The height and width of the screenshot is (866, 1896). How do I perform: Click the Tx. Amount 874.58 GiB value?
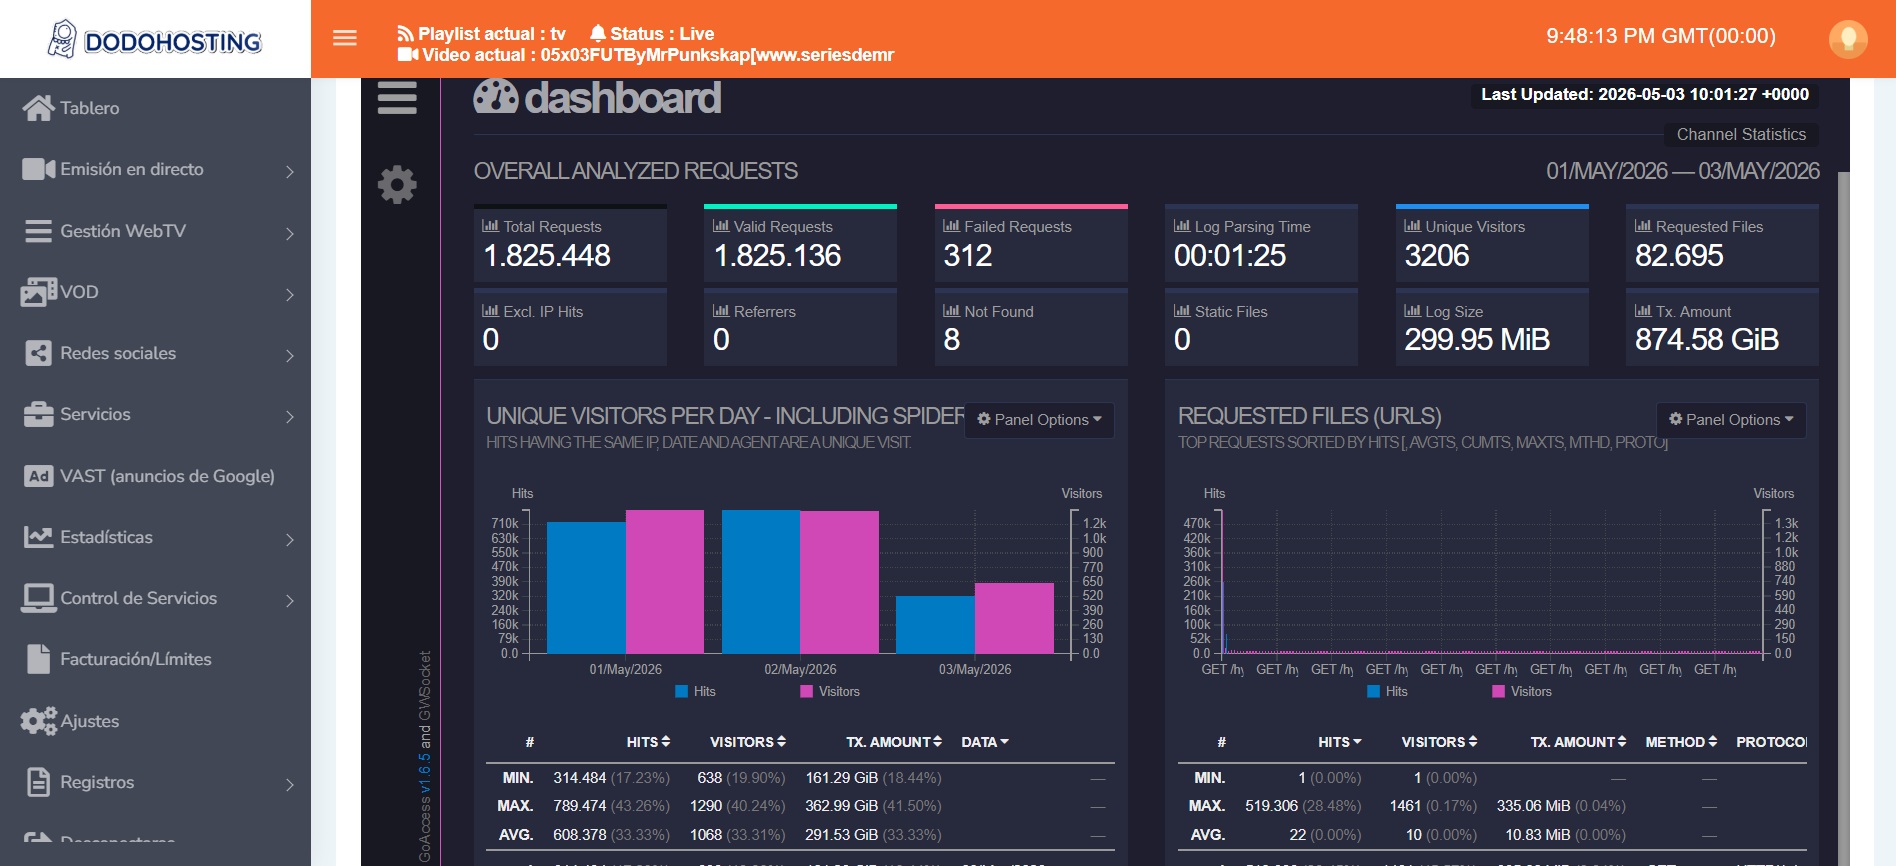pos(1707,340)
